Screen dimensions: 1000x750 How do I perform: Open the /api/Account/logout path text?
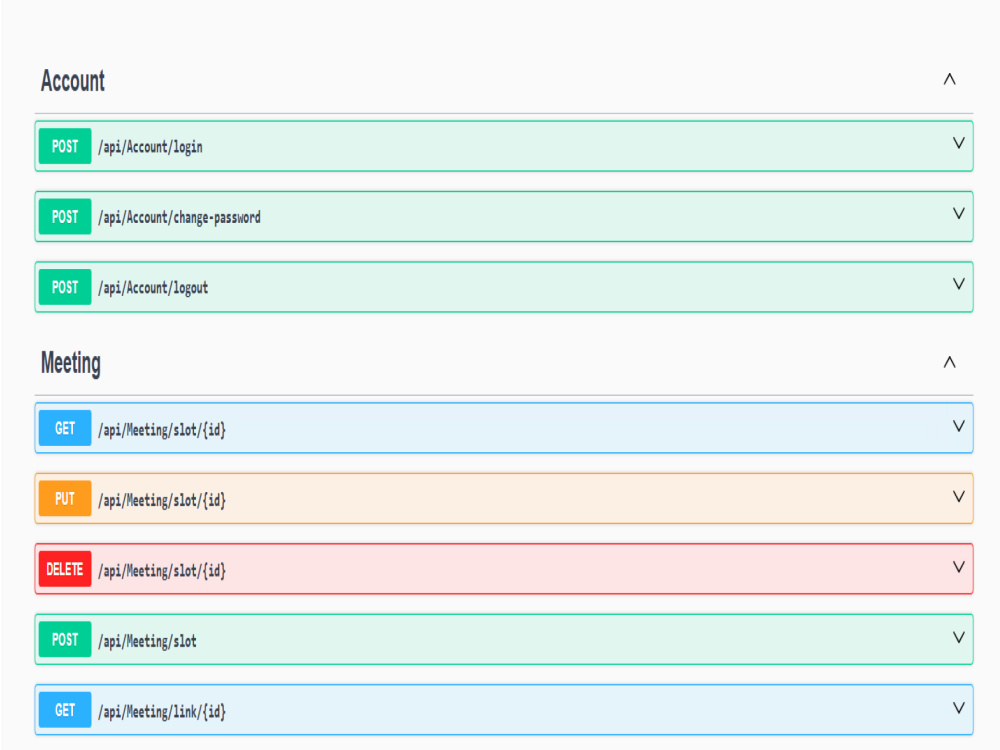(153, 288)
